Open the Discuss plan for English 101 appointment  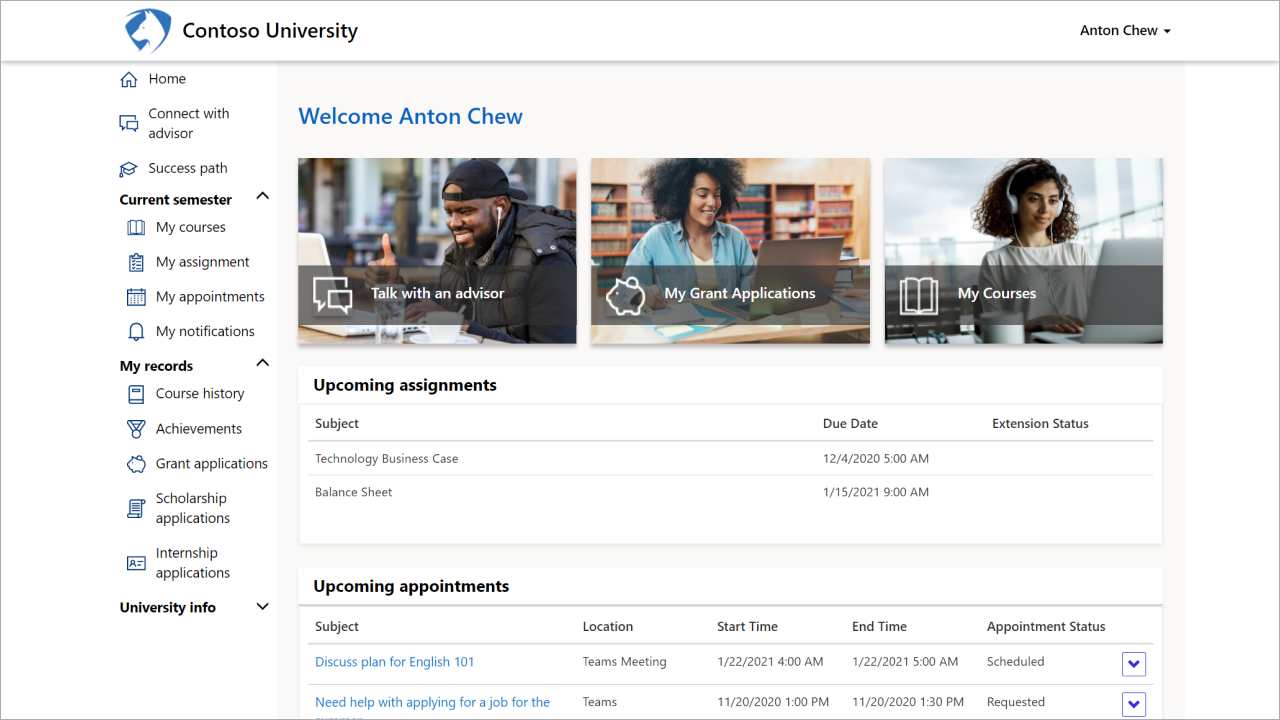(394, 661)
